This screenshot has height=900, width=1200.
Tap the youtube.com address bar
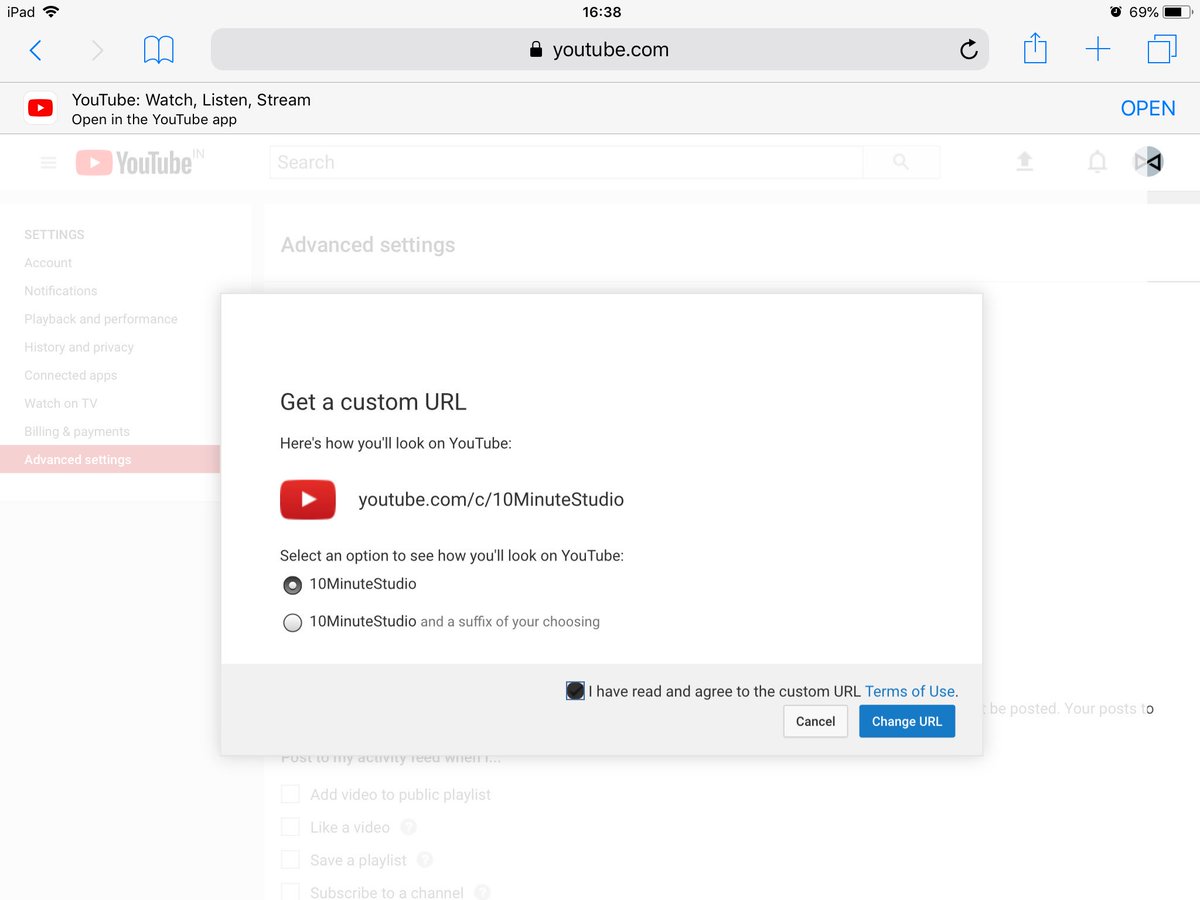pos(599,49)
